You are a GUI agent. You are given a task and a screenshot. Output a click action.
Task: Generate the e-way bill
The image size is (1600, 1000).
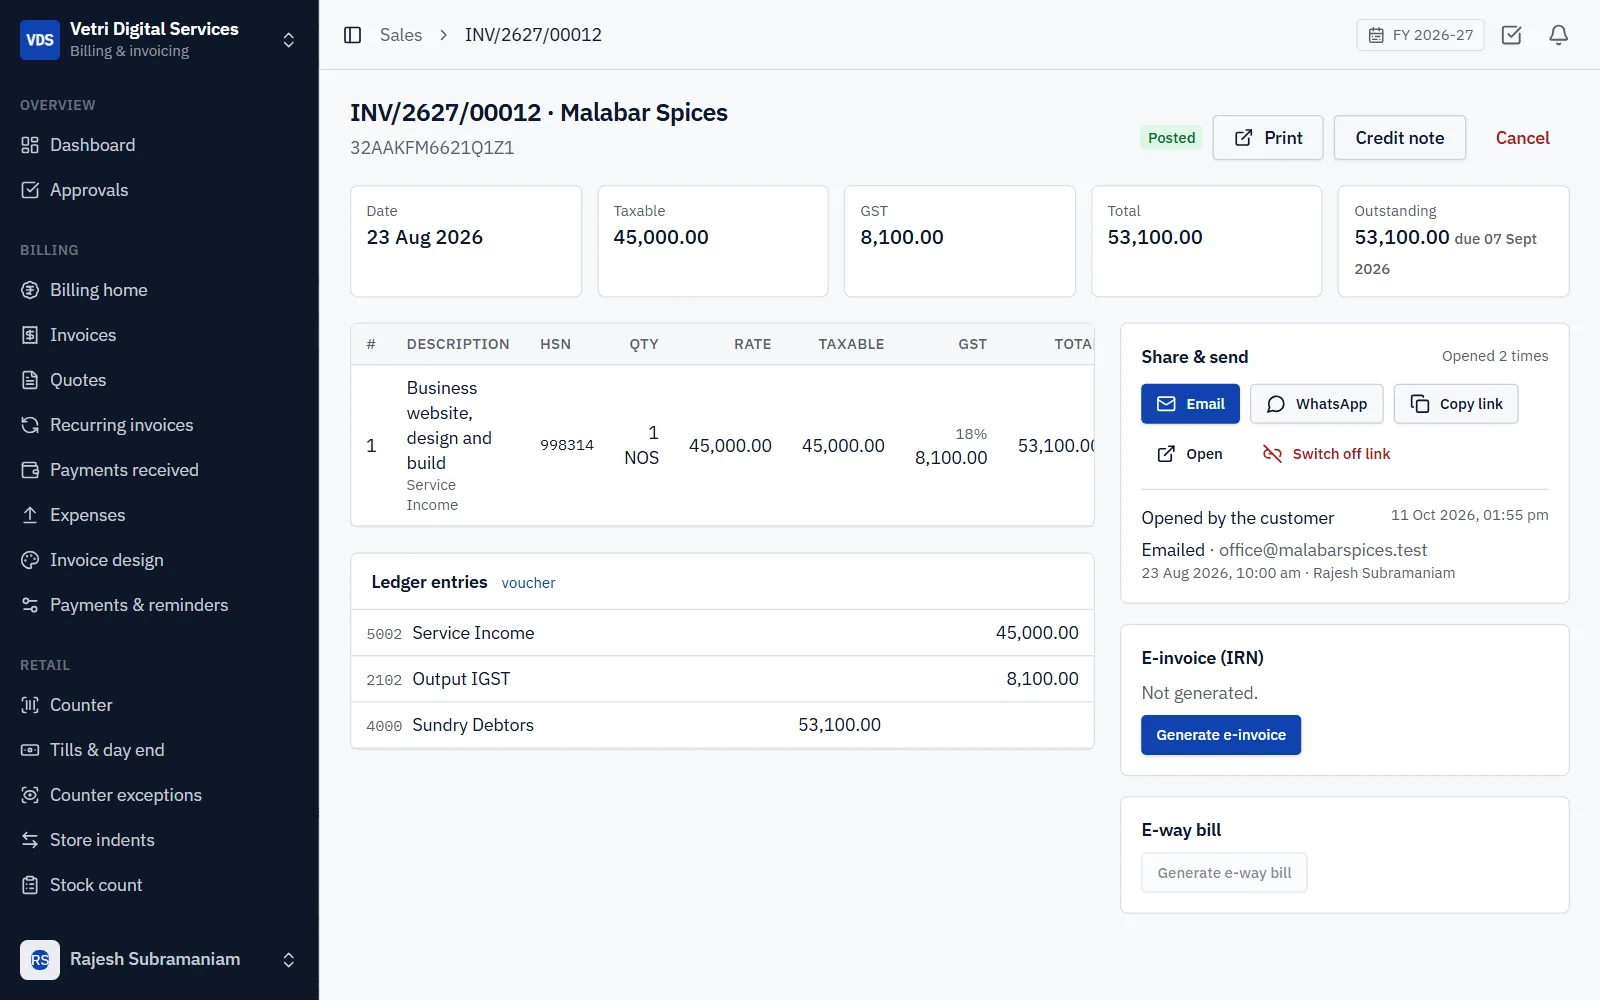(1224, 873)
